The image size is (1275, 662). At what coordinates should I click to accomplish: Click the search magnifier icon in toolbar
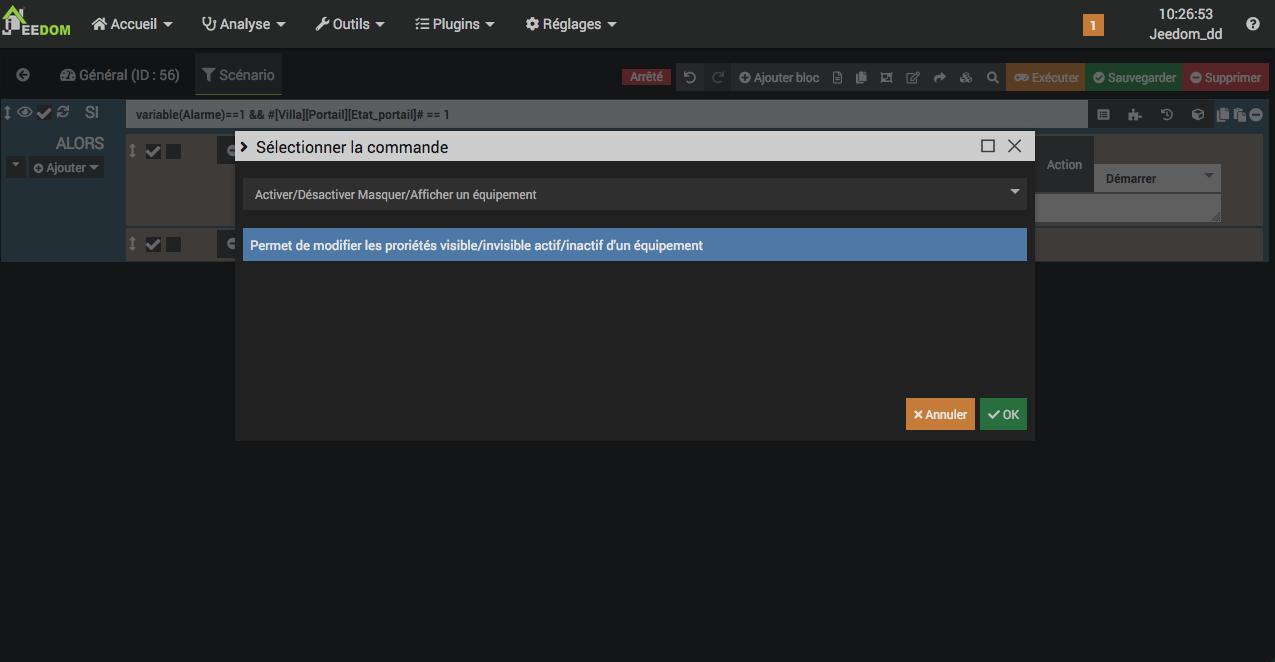point(992,77)
